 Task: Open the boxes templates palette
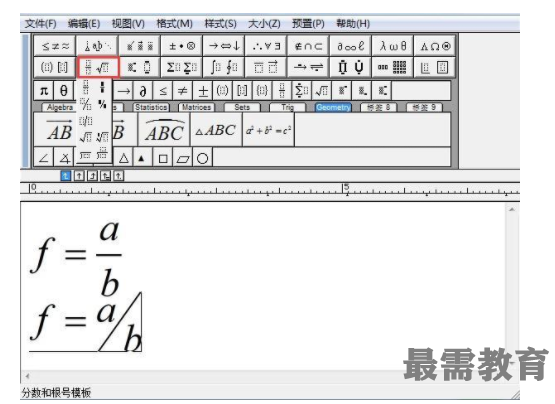click(434, 67)
